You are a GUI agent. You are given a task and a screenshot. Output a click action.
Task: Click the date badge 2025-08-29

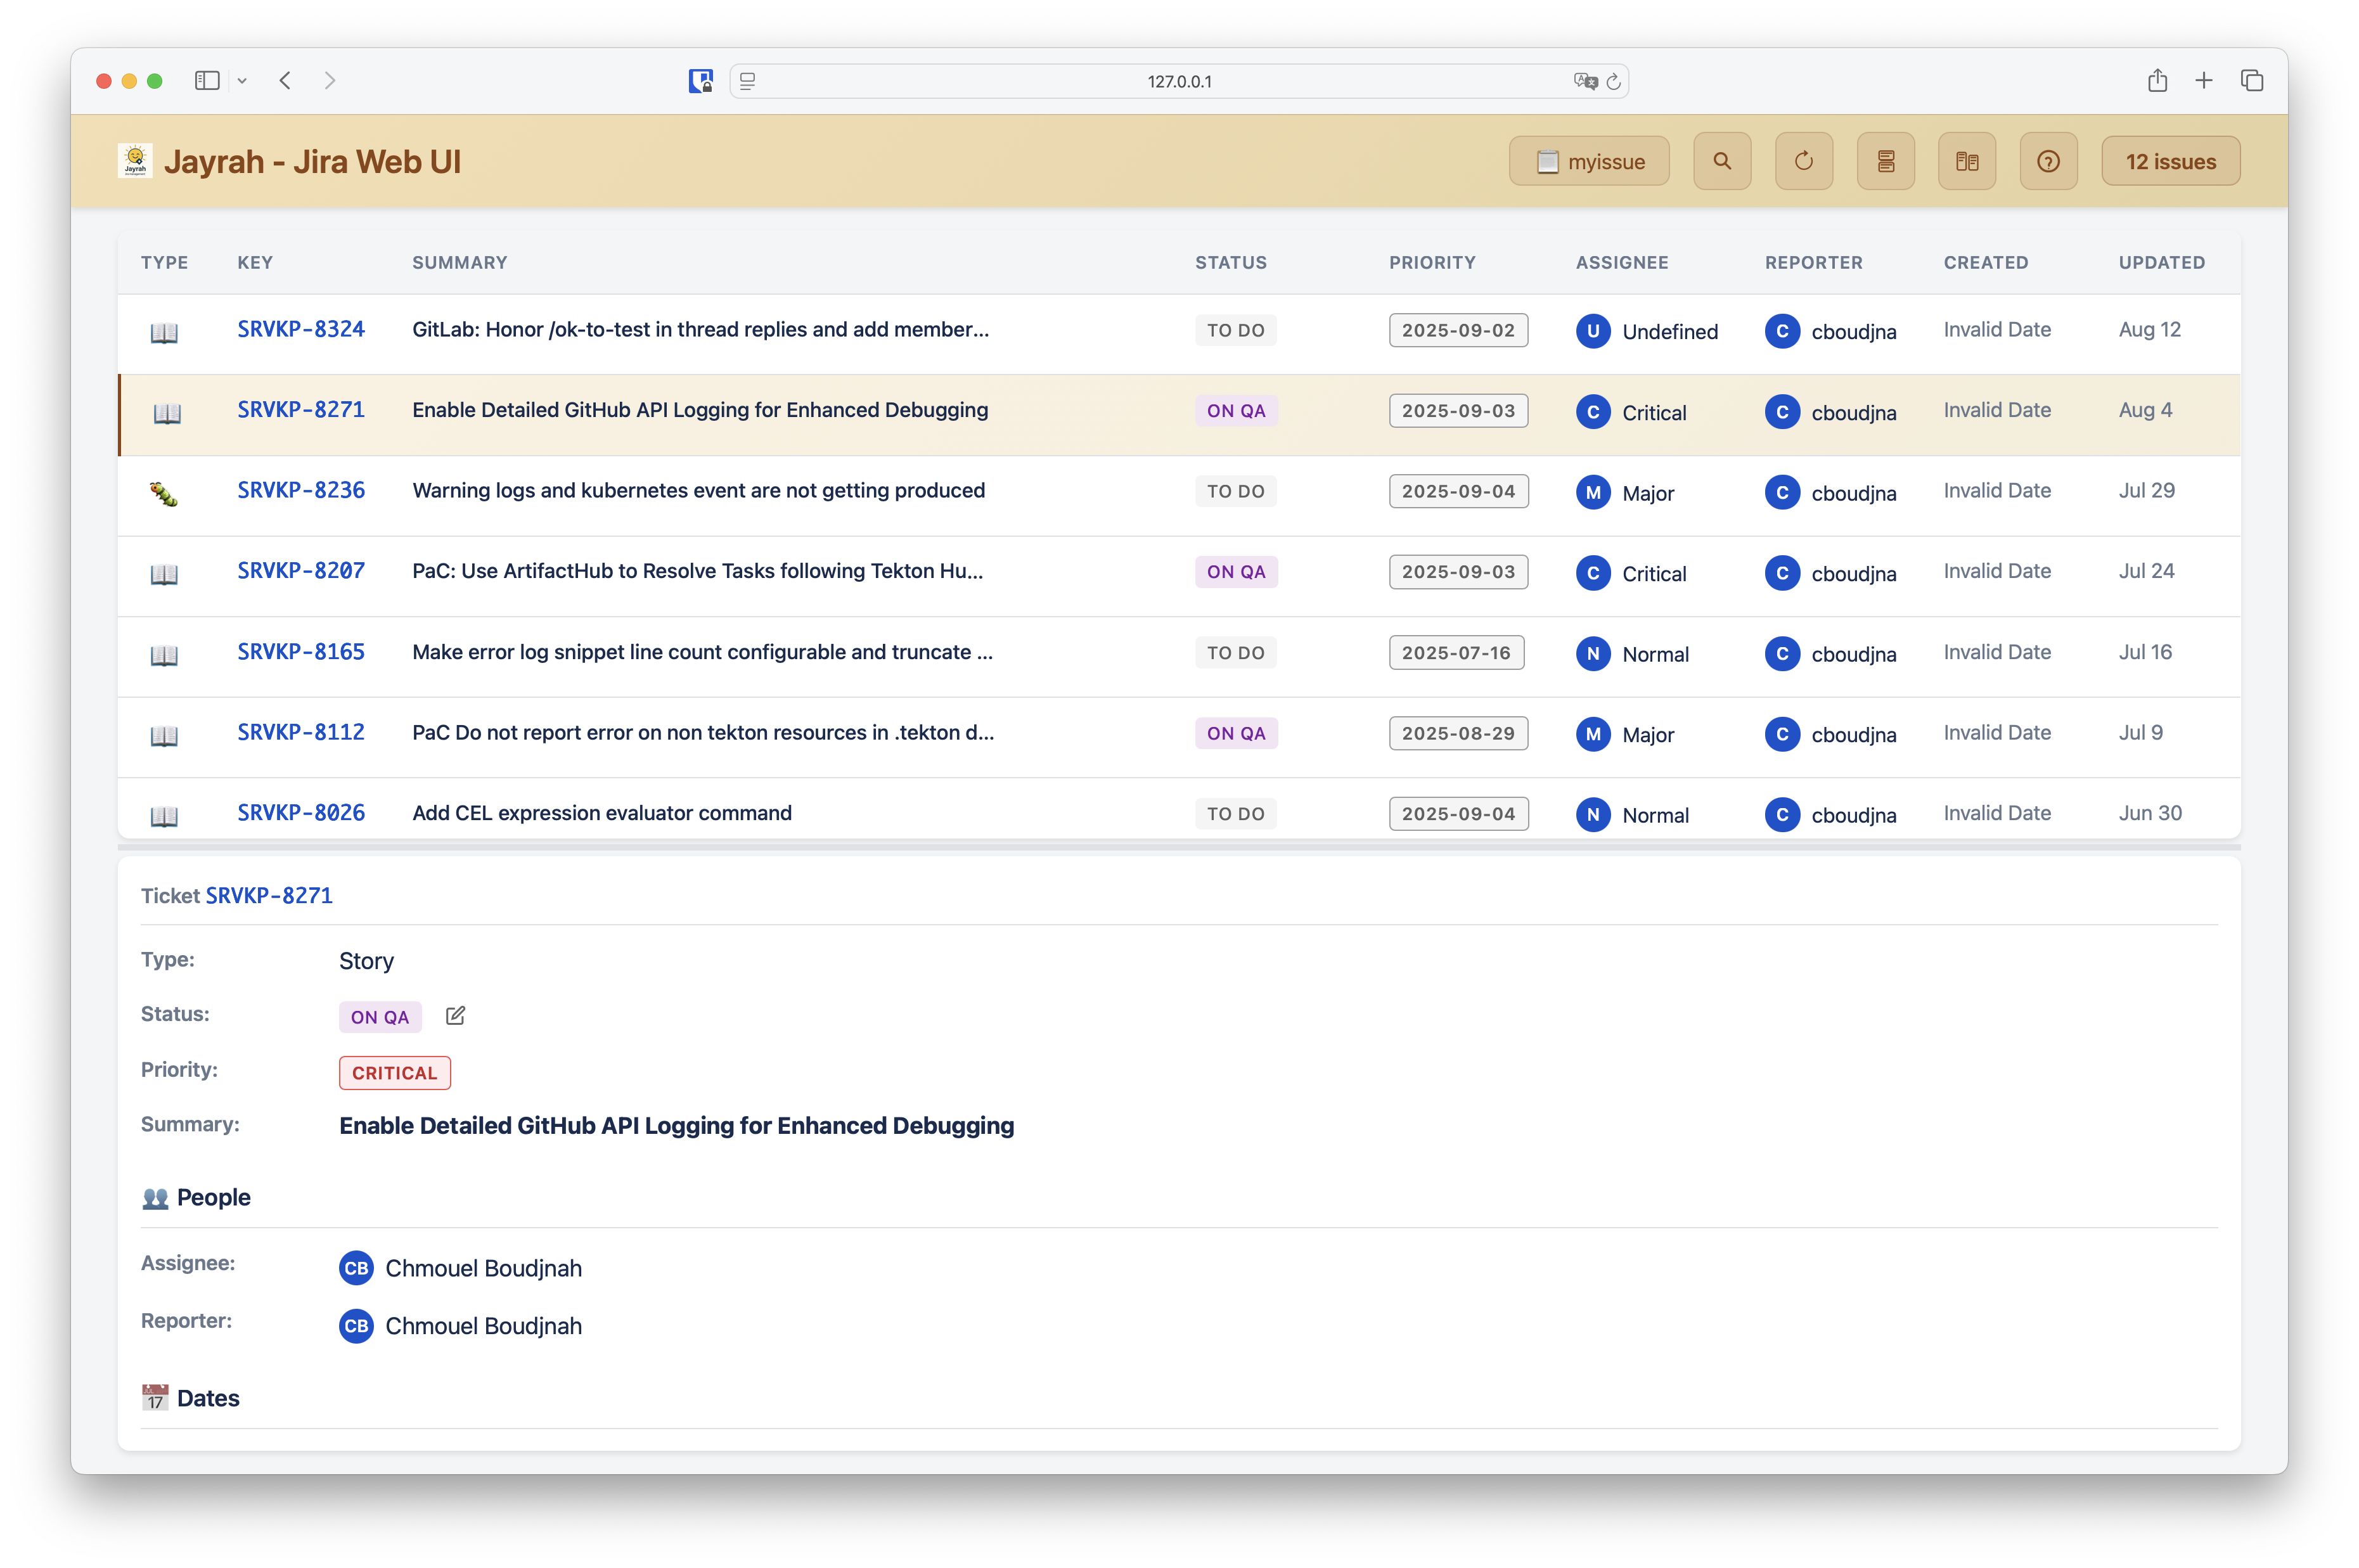(1458, 733)
